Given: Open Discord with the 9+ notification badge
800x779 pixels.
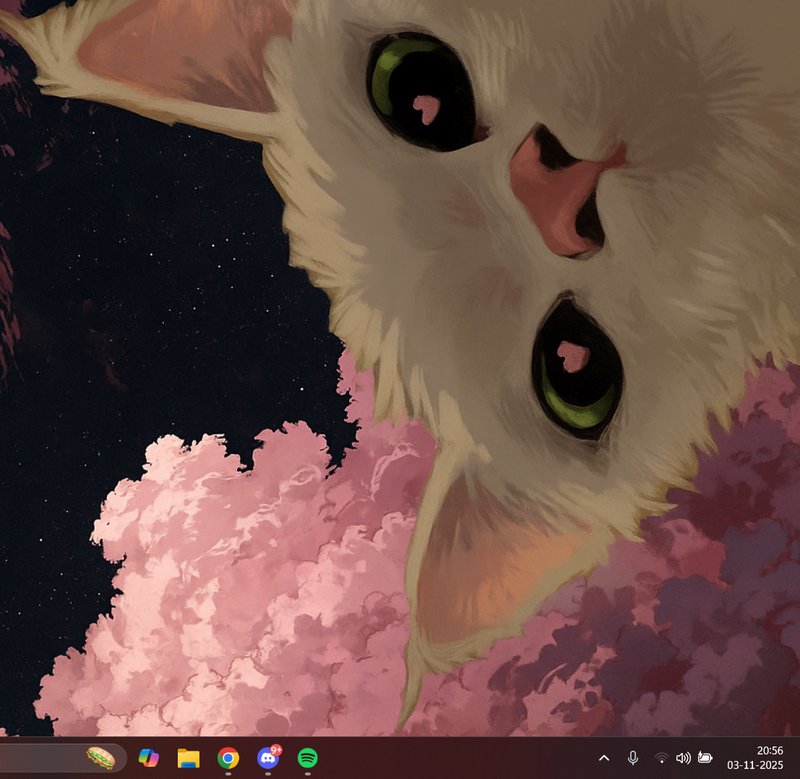Looking at the screenshot, I should coord(269,757).
